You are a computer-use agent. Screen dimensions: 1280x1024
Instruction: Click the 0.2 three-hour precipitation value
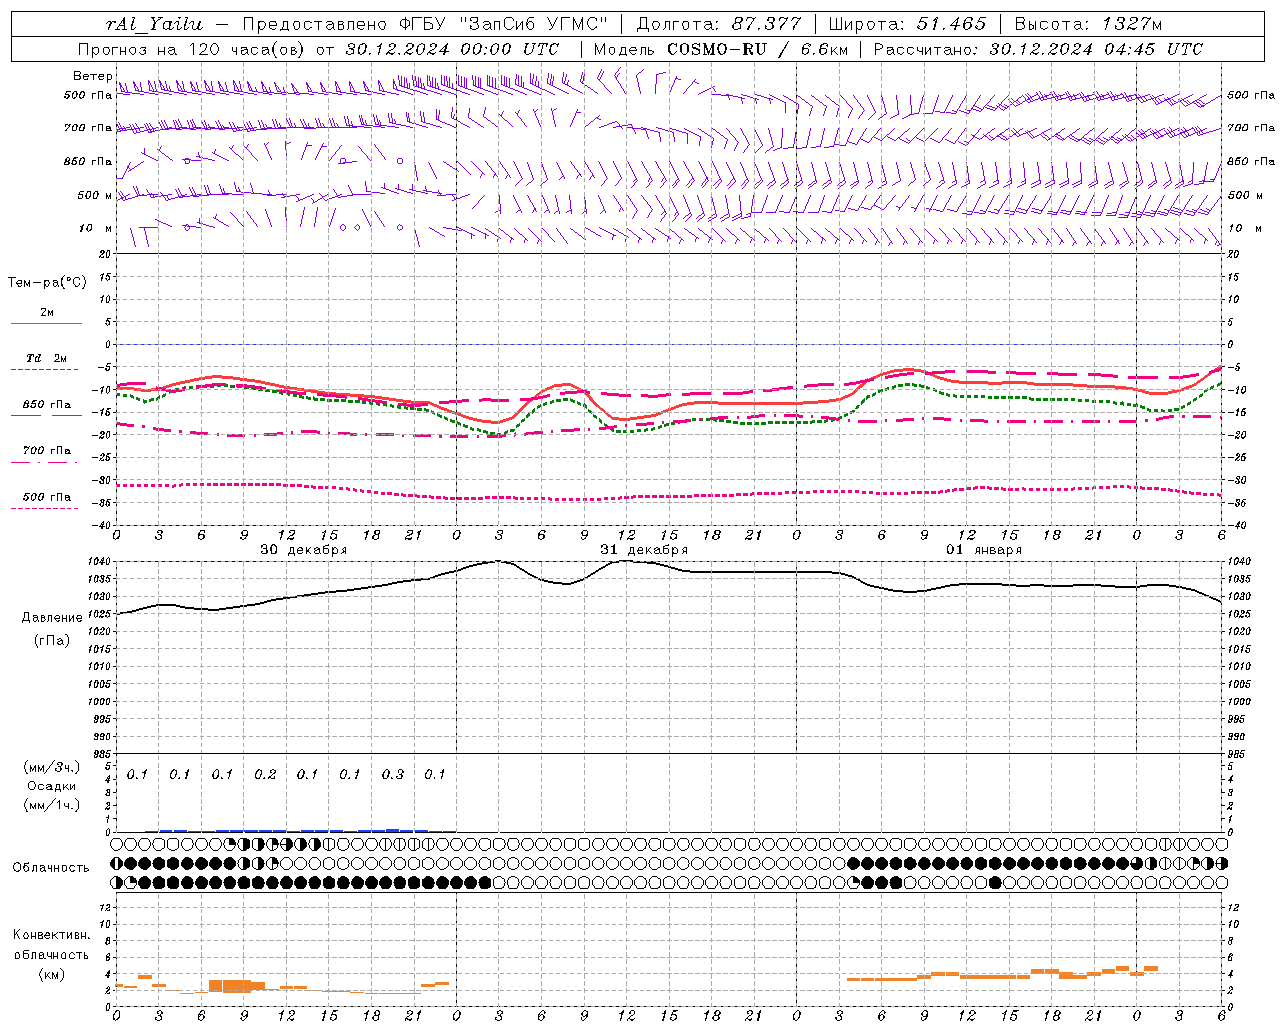tap(265, 774)
